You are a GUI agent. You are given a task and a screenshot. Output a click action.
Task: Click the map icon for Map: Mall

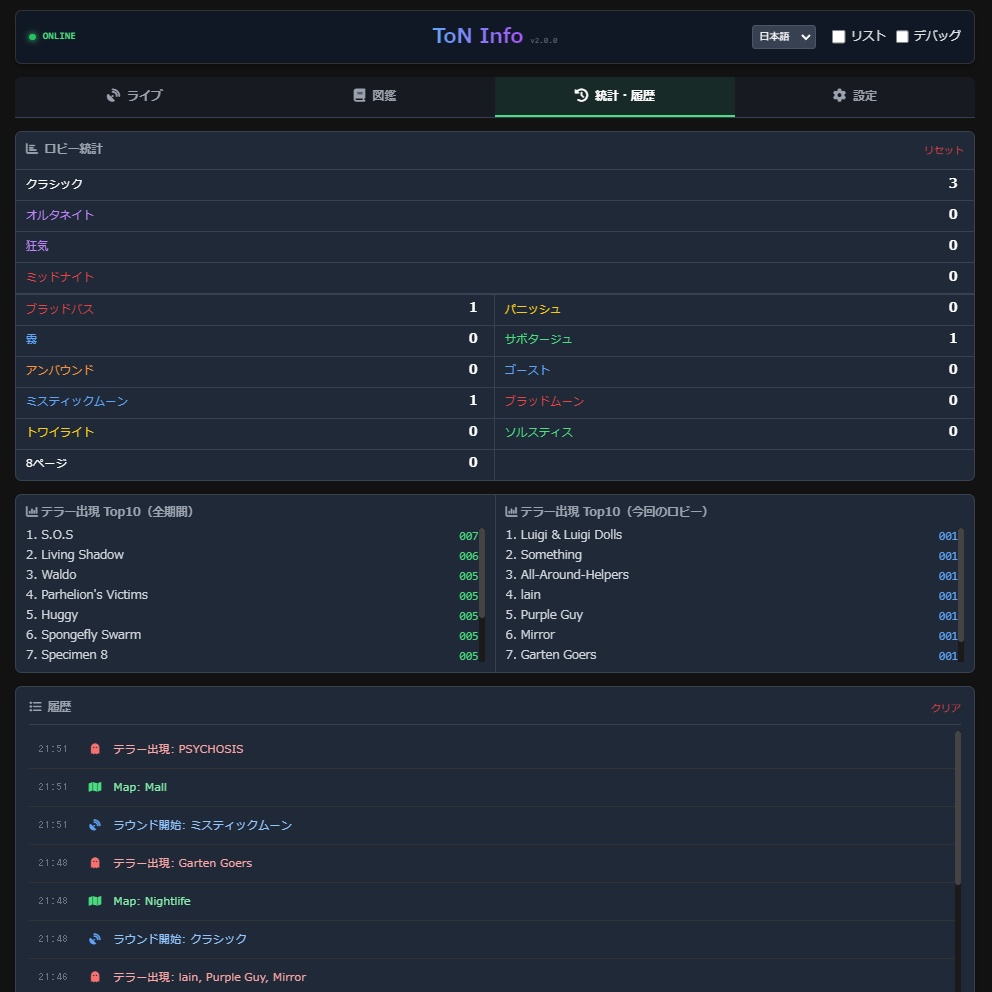tap(95, 787)
